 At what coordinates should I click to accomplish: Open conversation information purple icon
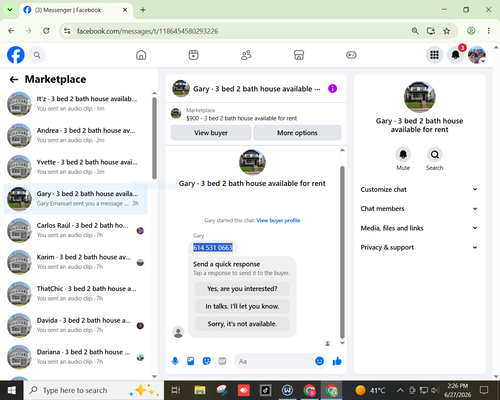(332, 89)
